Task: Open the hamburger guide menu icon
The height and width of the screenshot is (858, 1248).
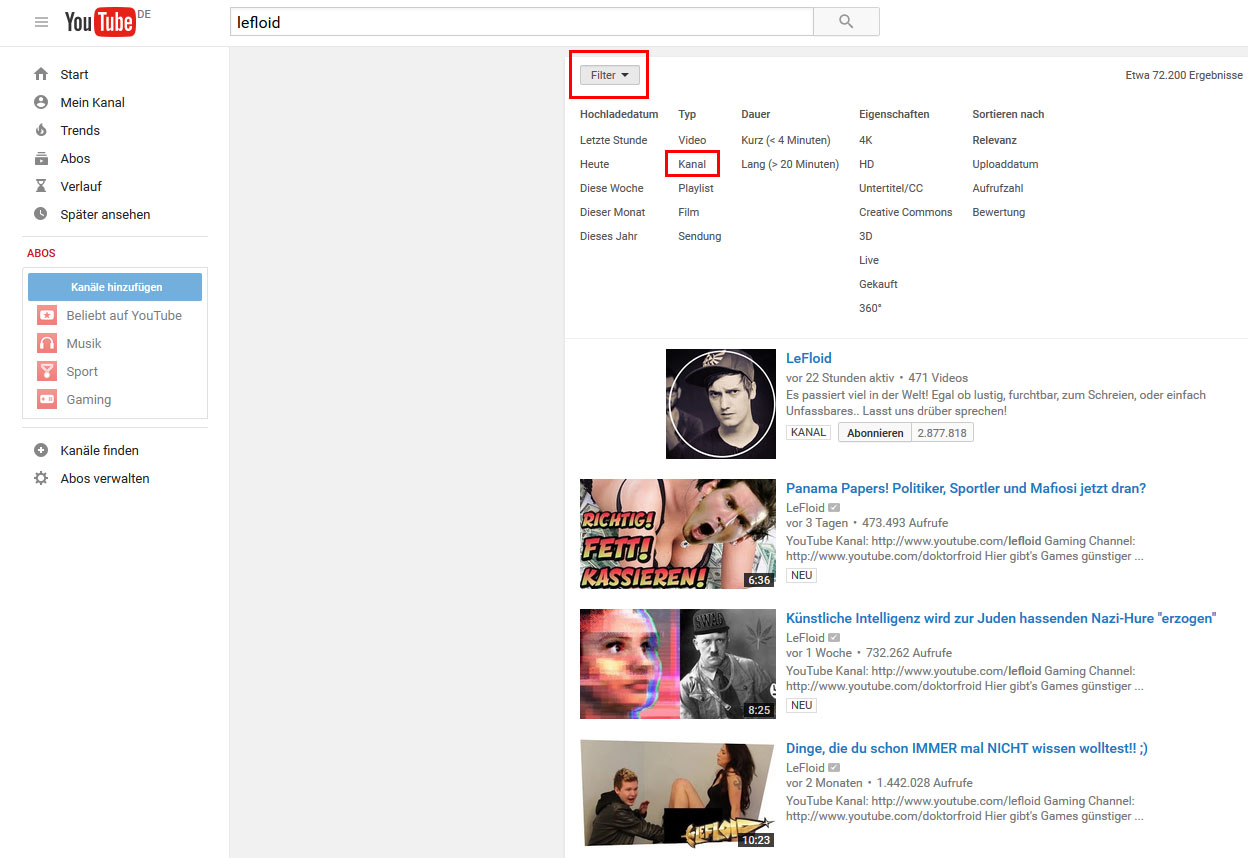Action: pos(41,22)
